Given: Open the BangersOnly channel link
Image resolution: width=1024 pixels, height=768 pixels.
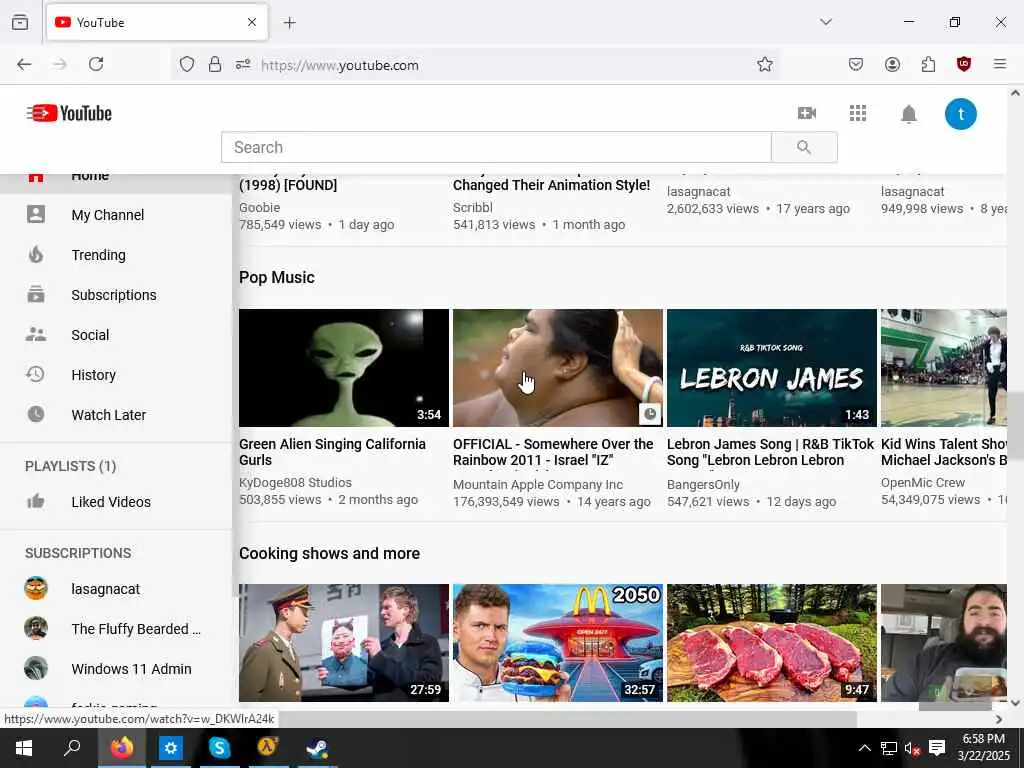Looking at the screenshot, I should click(x=703, y=485).
